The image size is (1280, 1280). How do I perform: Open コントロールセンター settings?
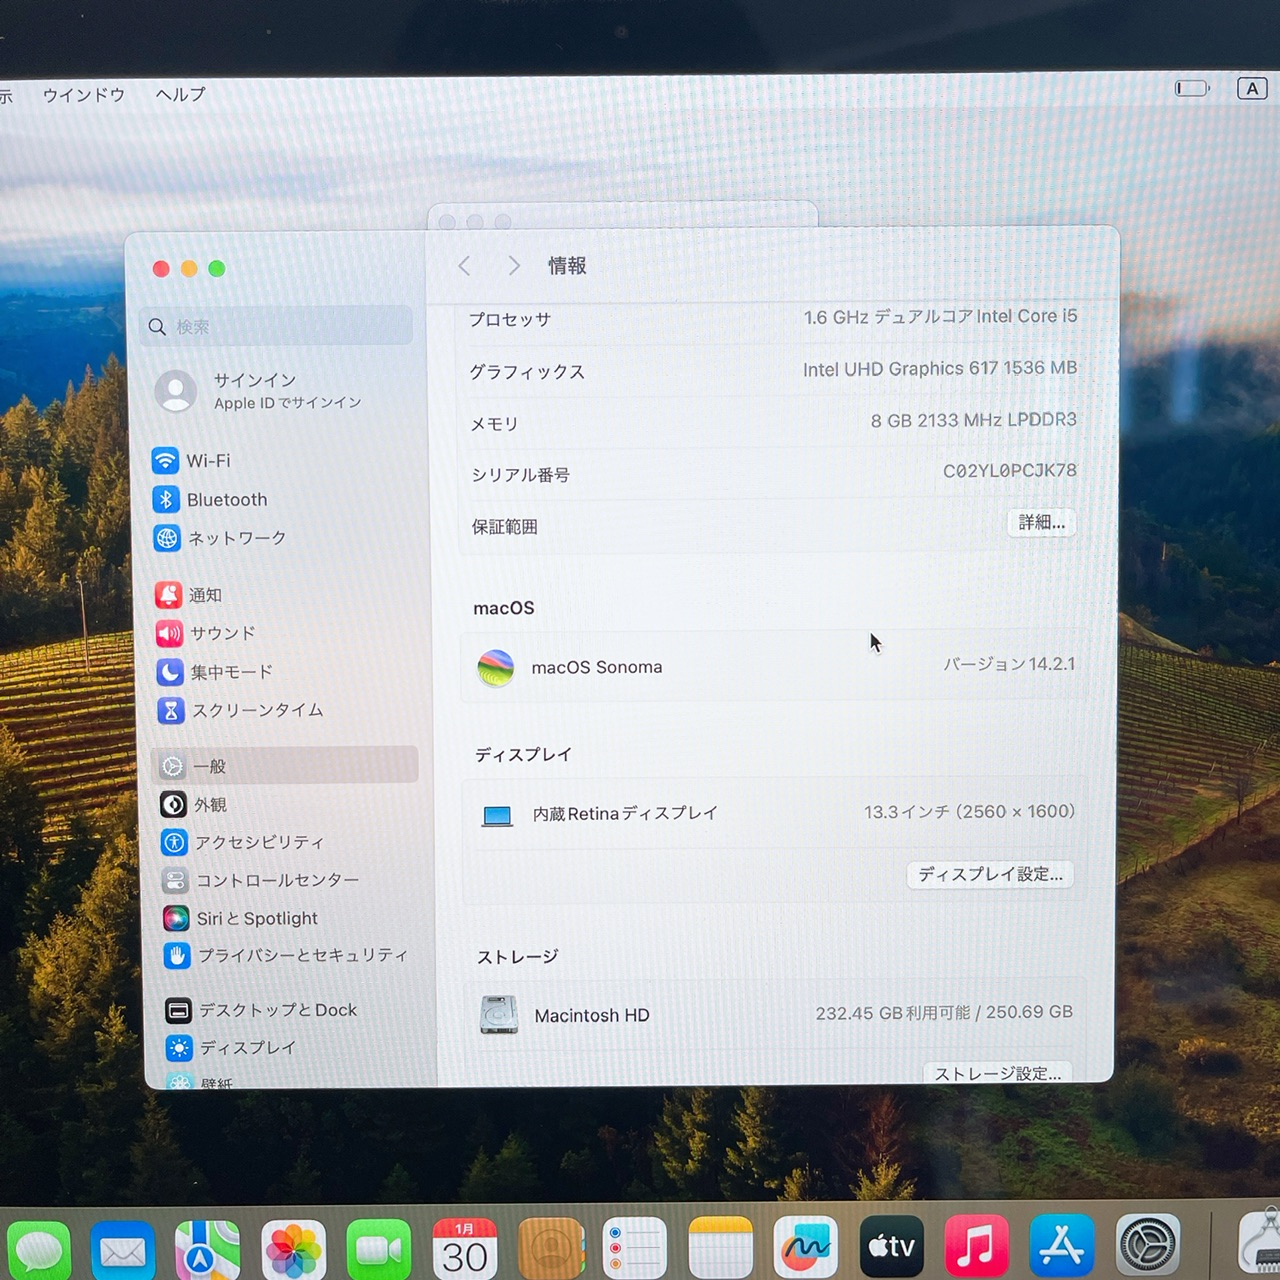pyautogui.click(x=260, y=880)
